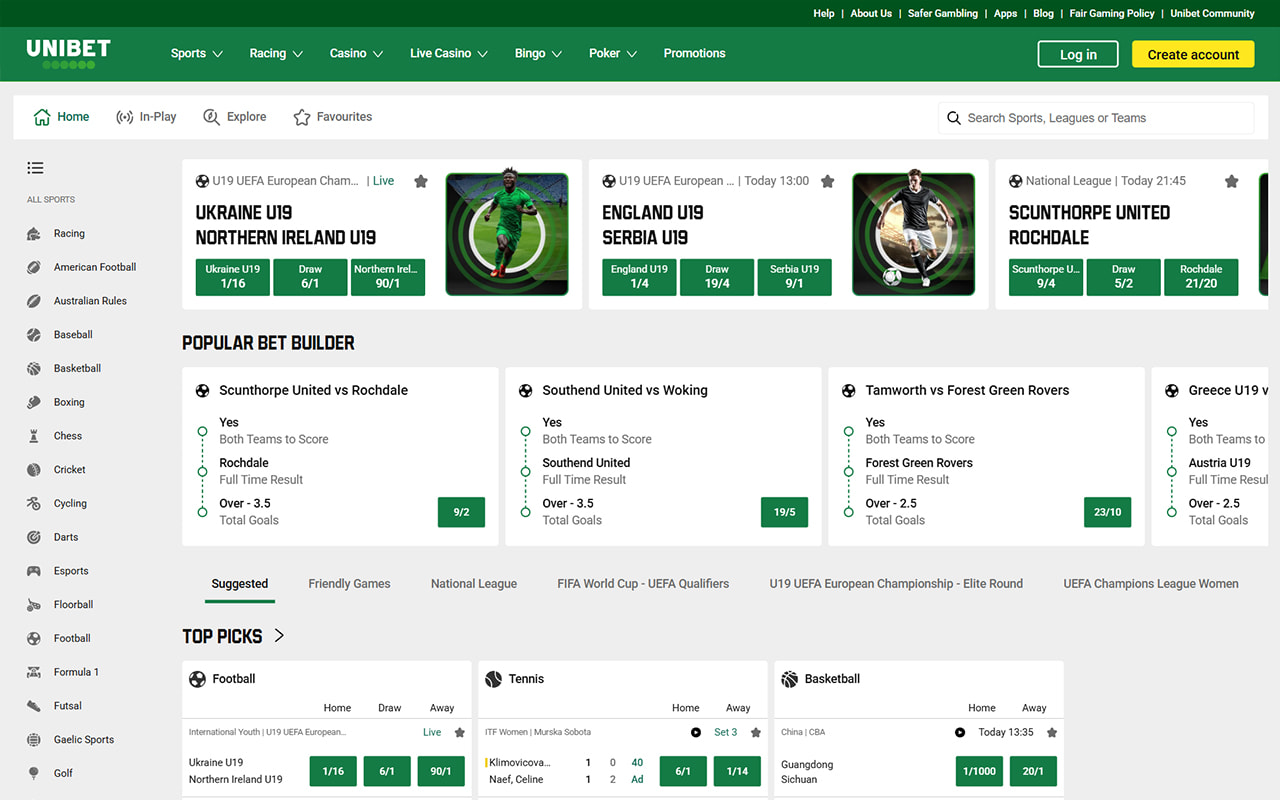This screenshot has height=800, width=1280.
Task: Click the Log in button
Action: [x=1078, y=54]
